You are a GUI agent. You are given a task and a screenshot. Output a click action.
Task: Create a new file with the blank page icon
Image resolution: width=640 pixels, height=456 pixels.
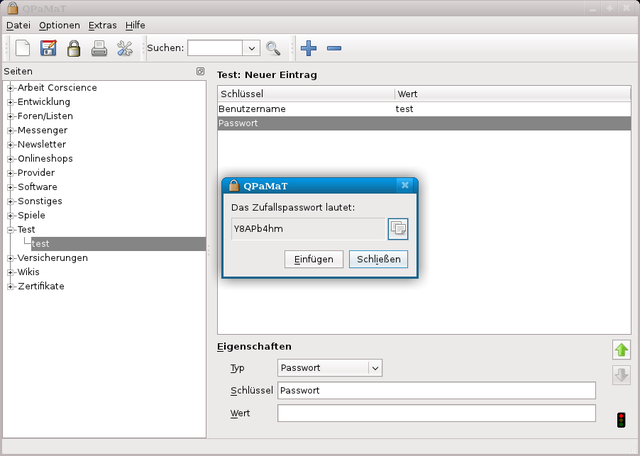coord(22,48)
